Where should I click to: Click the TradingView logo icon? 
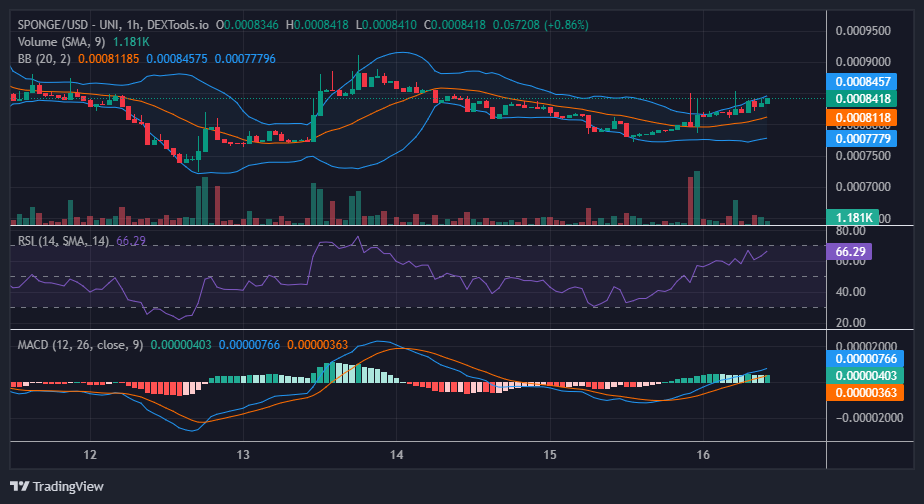pyautogui.click(x=19, y=486)
